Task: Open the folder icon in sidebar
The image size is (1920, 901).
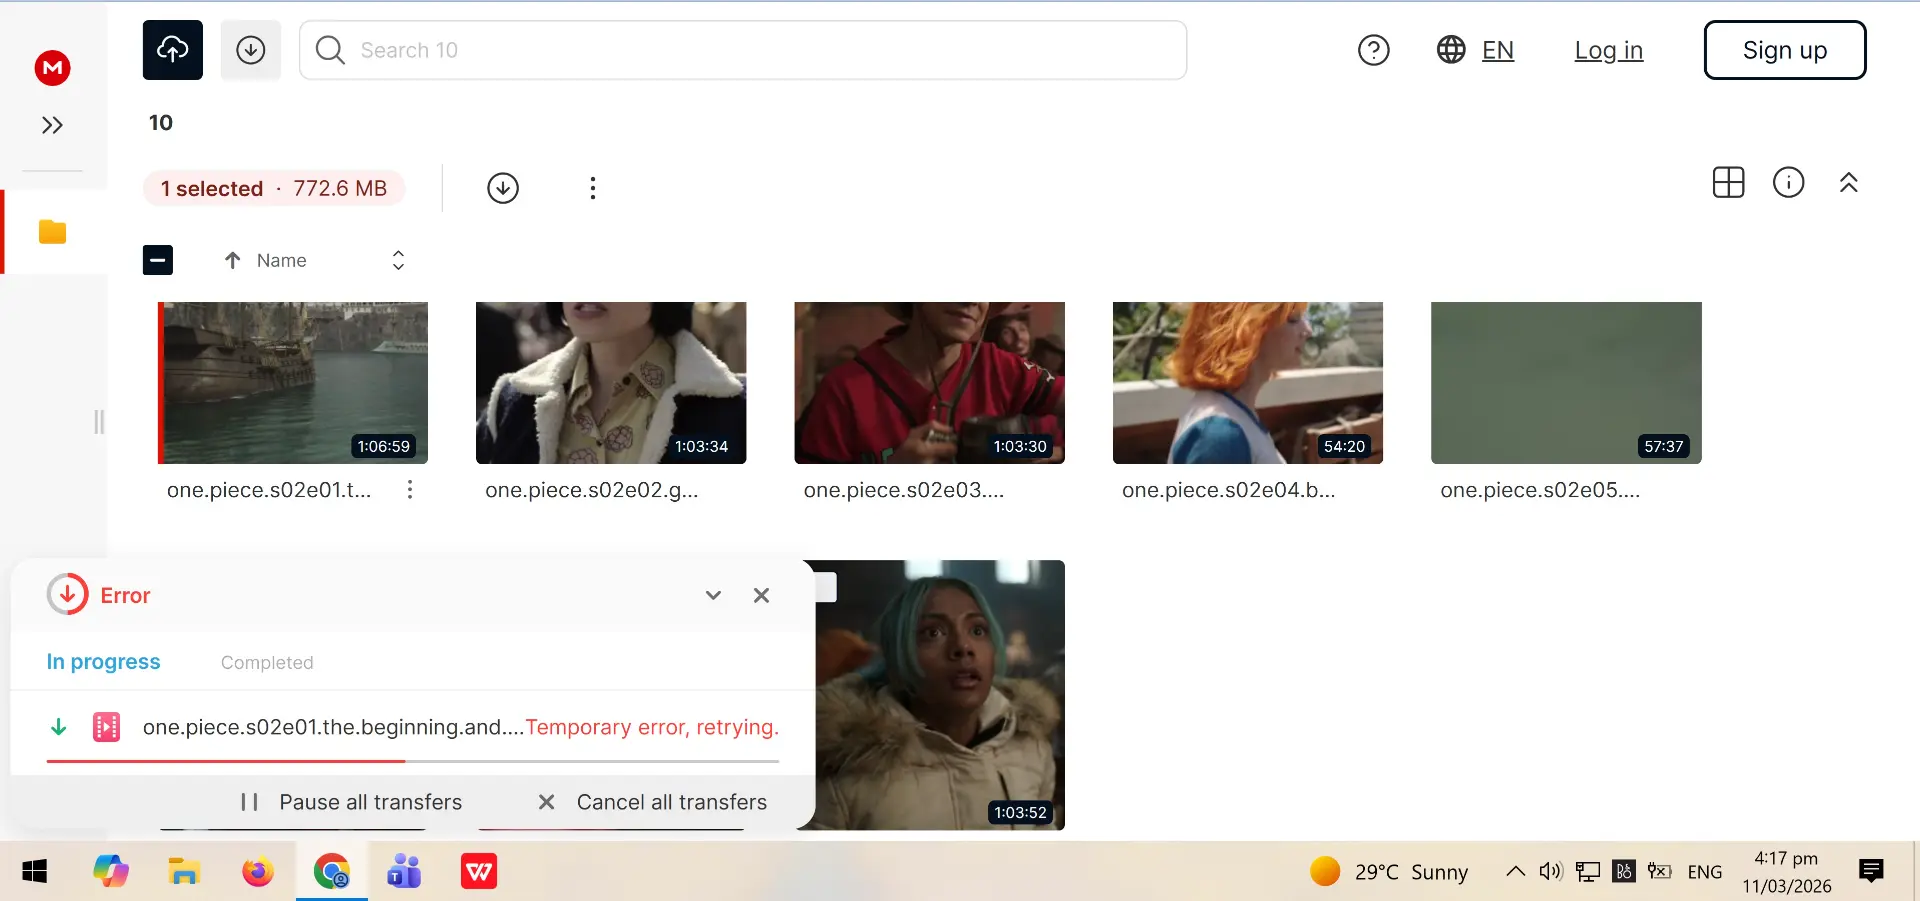Action: (52, 232)
